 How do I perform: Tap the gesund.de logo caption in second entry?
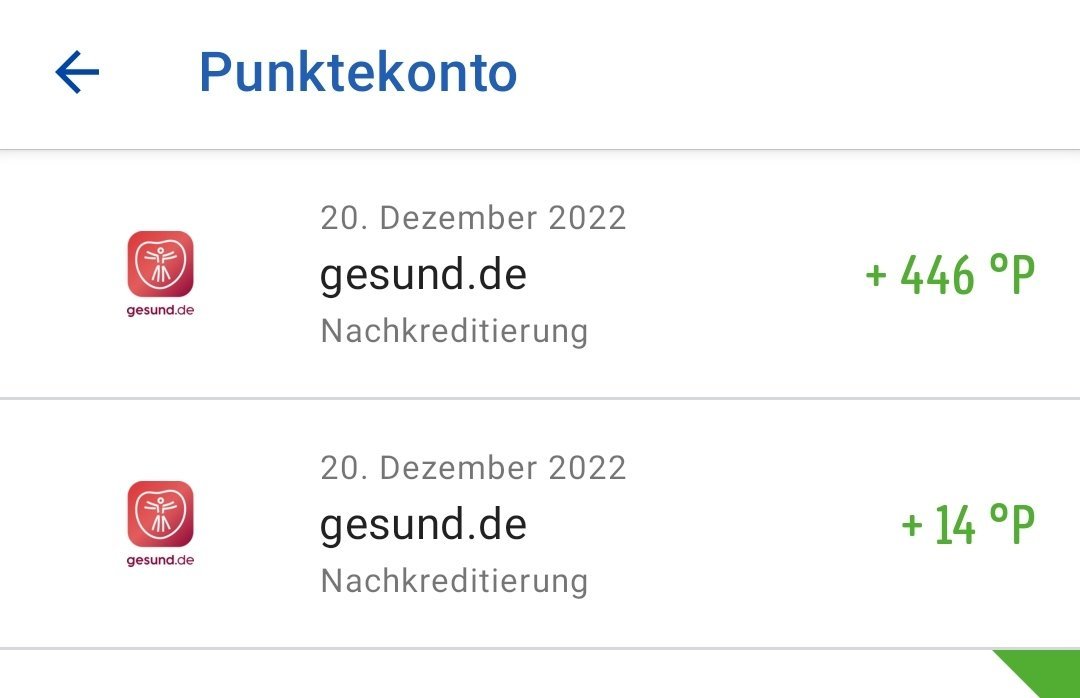coord(160,560)
